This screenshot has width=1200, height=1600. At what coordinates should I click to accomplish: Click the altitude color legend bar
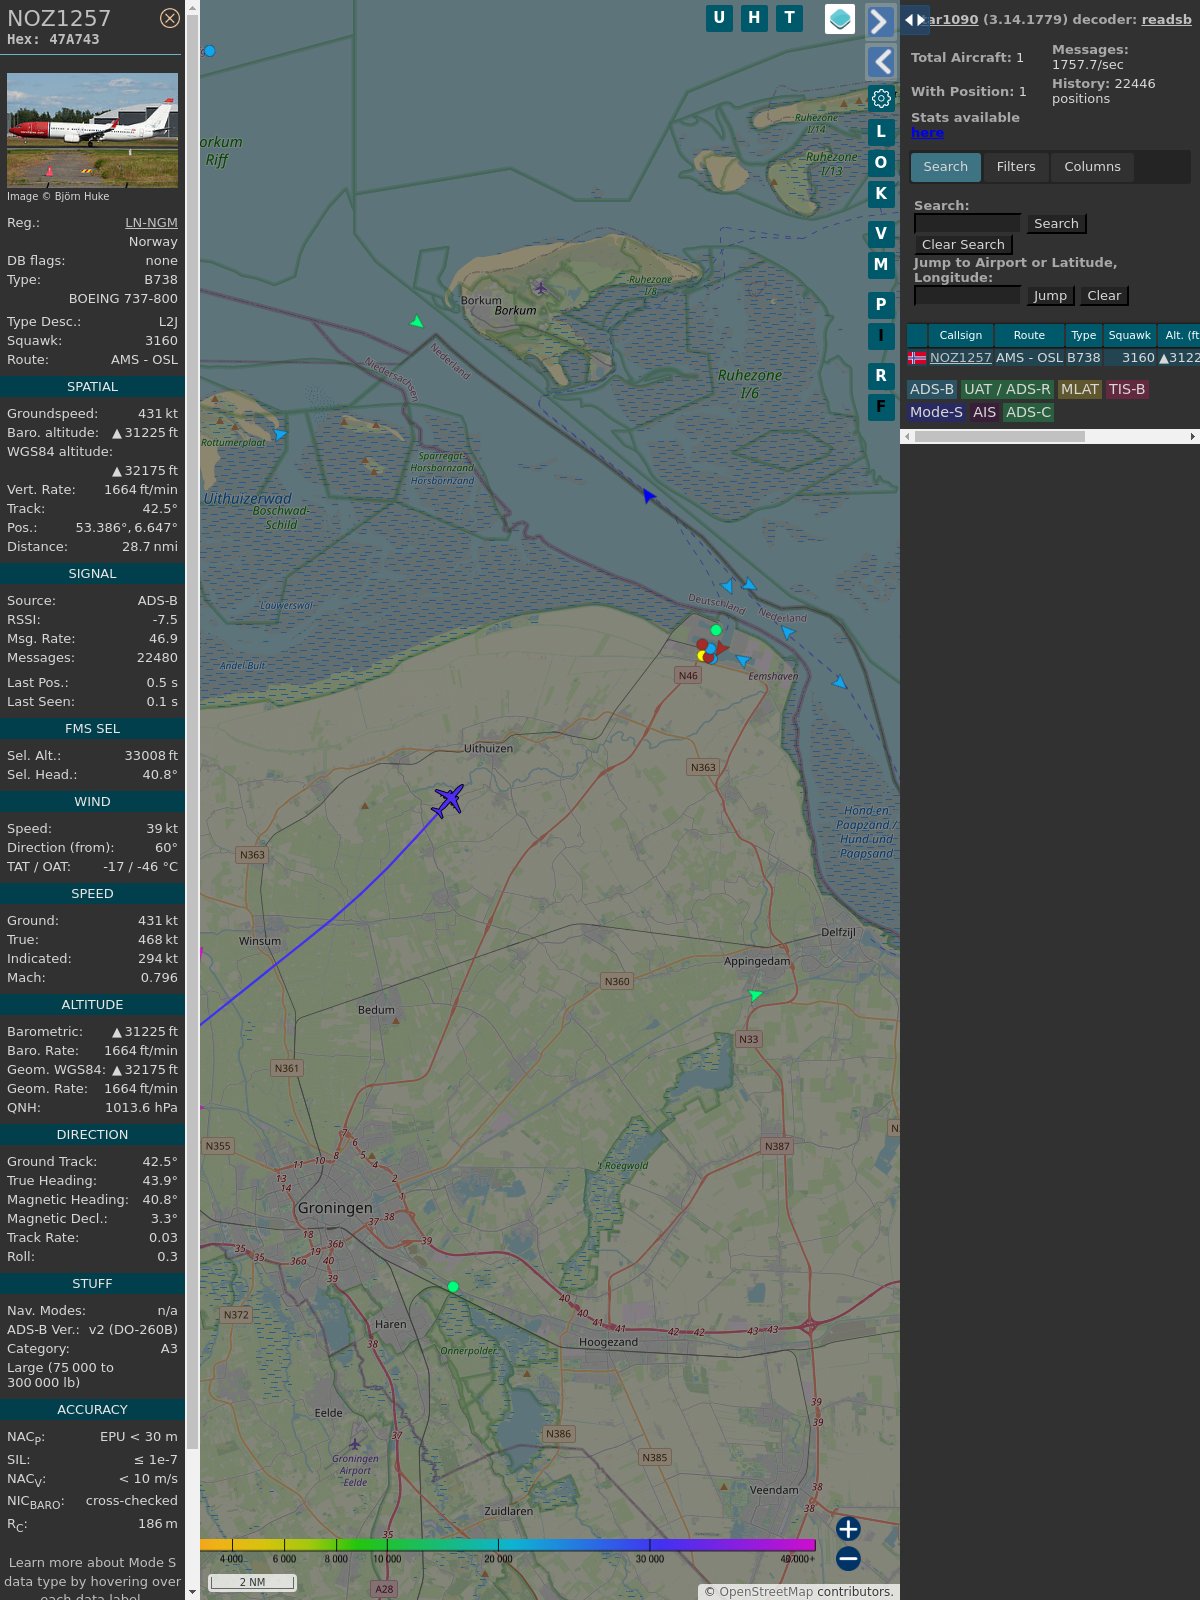508,1545
